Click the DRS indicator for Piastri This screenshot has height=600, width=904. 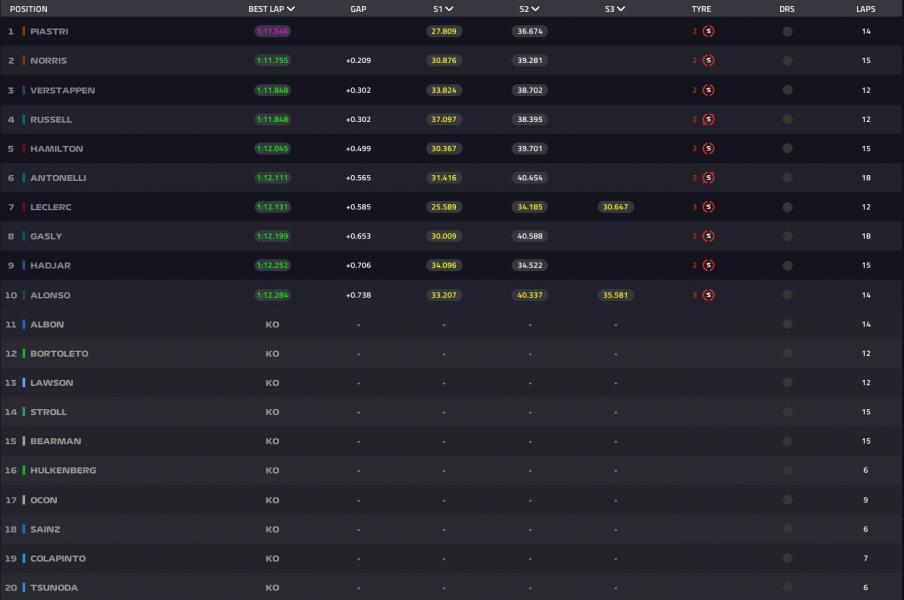[x=788, y=32]
